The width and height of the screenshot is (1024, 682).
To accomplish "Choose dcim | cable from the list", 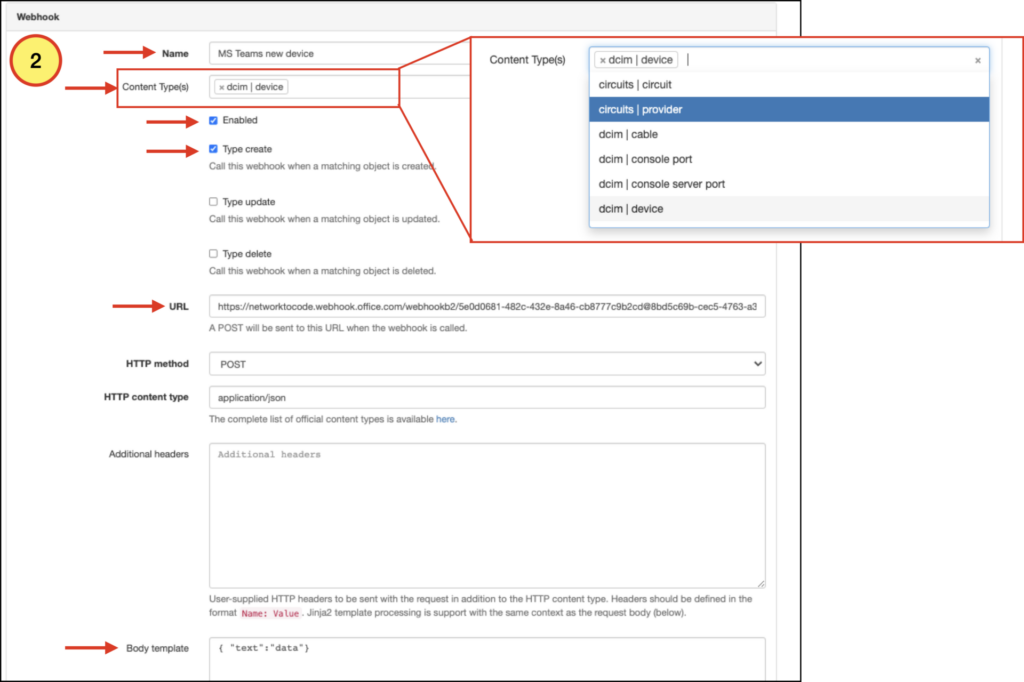I will click(789, 135).
